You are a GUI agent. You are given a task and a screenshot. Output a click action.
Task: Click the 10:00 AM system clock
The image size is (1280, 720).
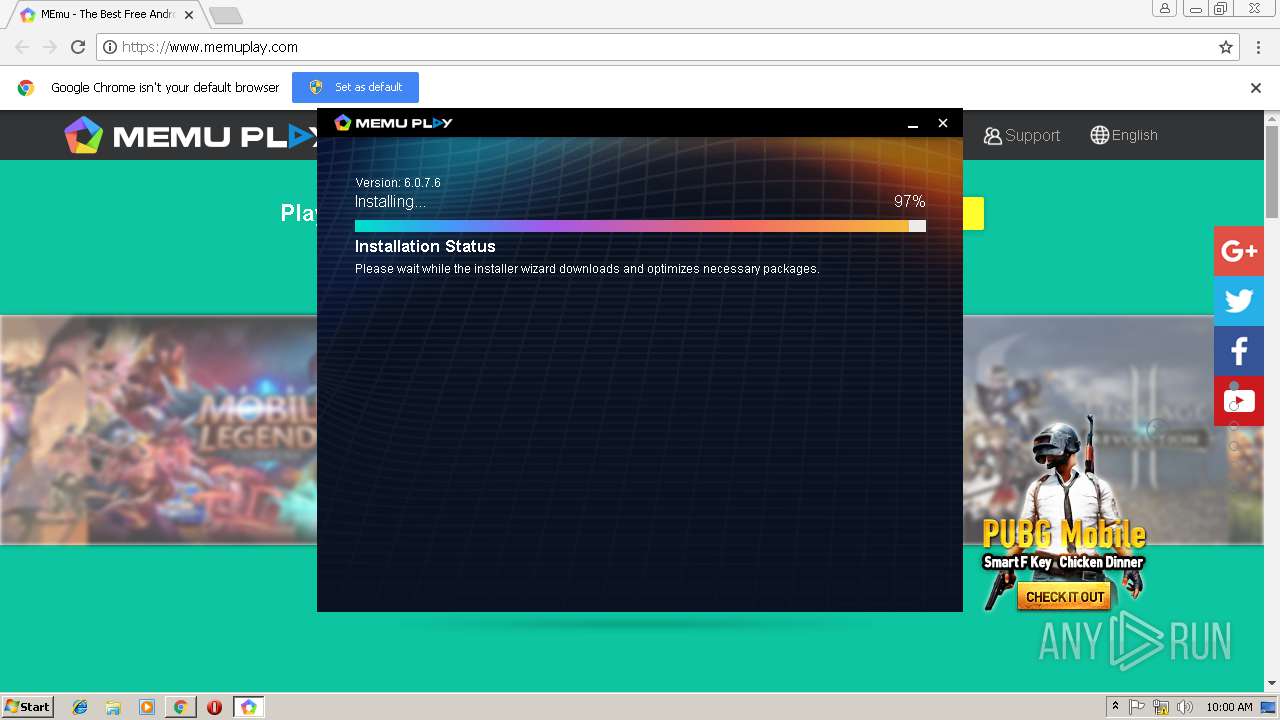(x=1229, y=707)
